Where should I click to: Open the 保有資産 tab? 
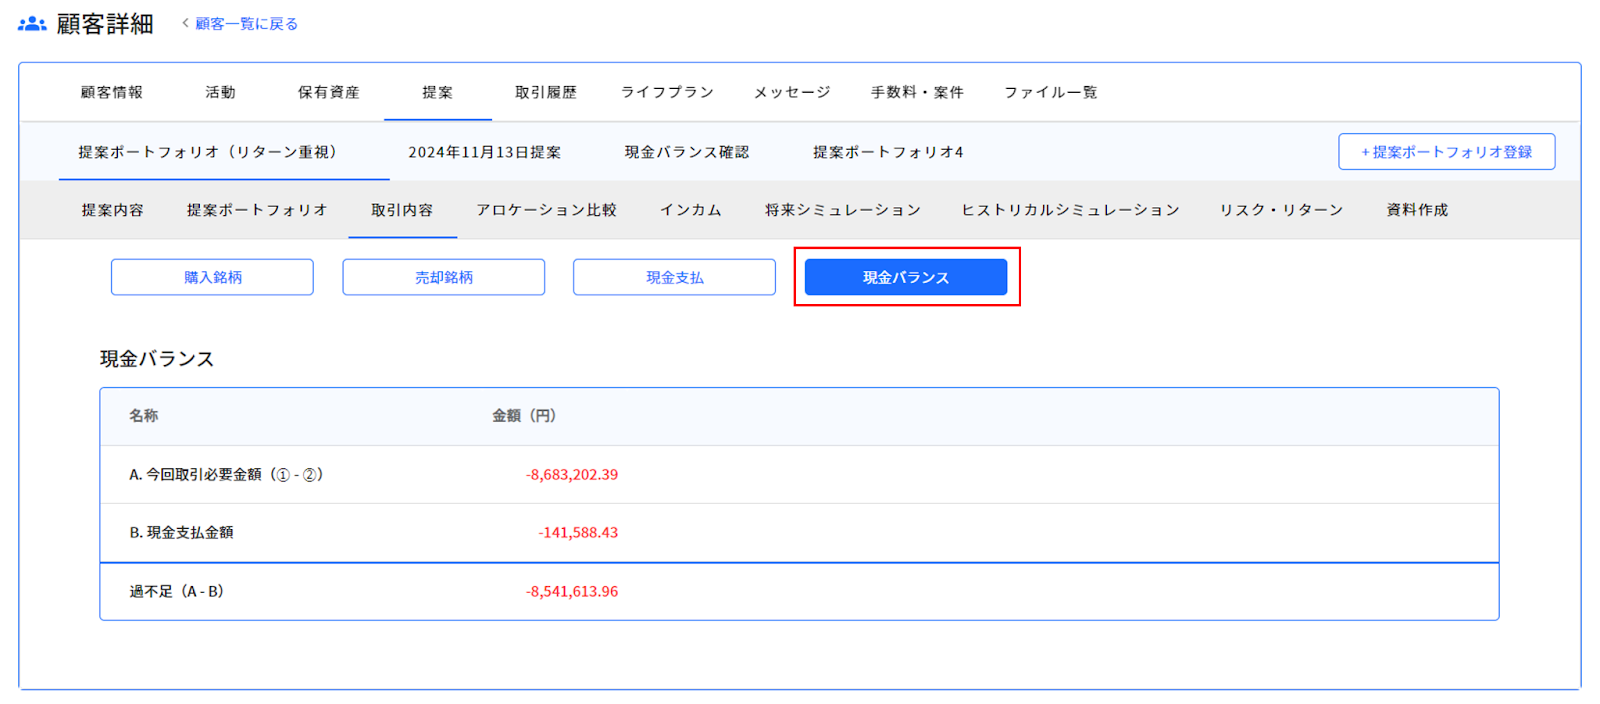(329, 92)
